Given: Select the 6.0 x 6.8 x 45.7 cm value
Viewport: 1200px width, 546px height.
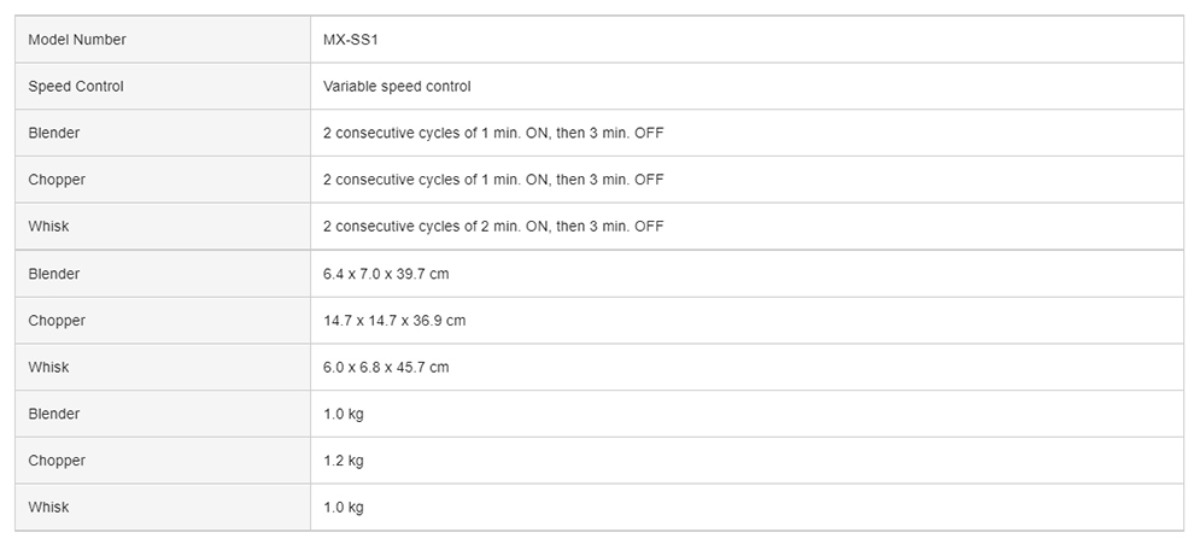Looking at the screenshot, I should point(386,367).
